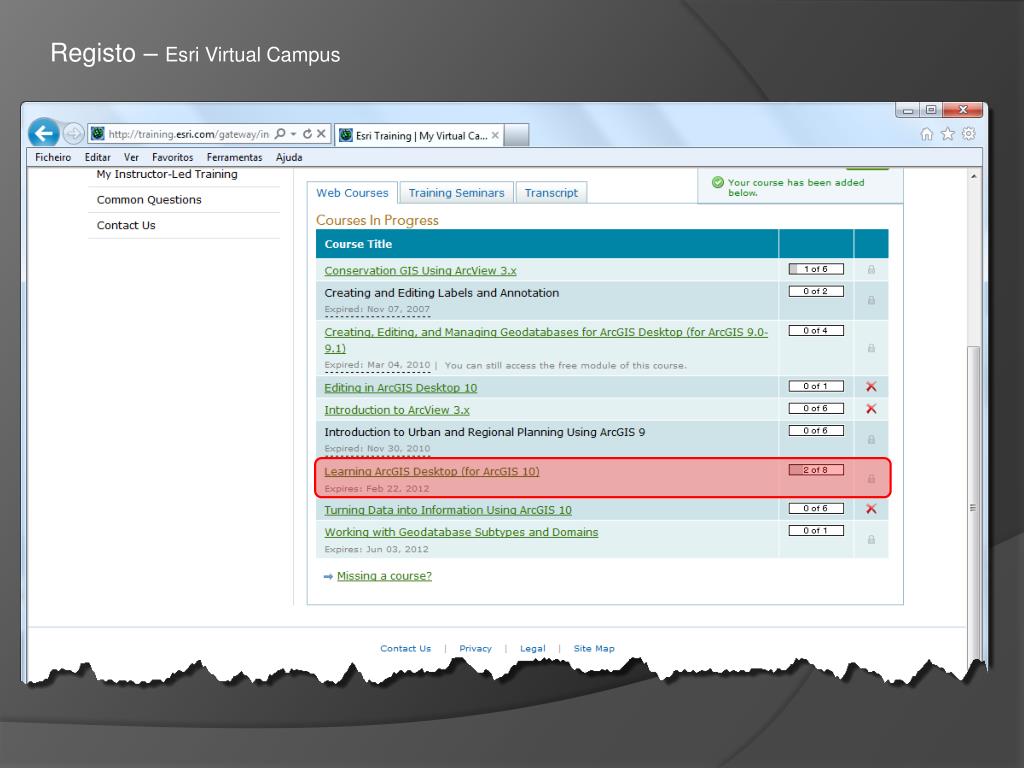Click "Expired: Nov 07, 2007" text
1024x768 pixels.
tap(377, 310)
